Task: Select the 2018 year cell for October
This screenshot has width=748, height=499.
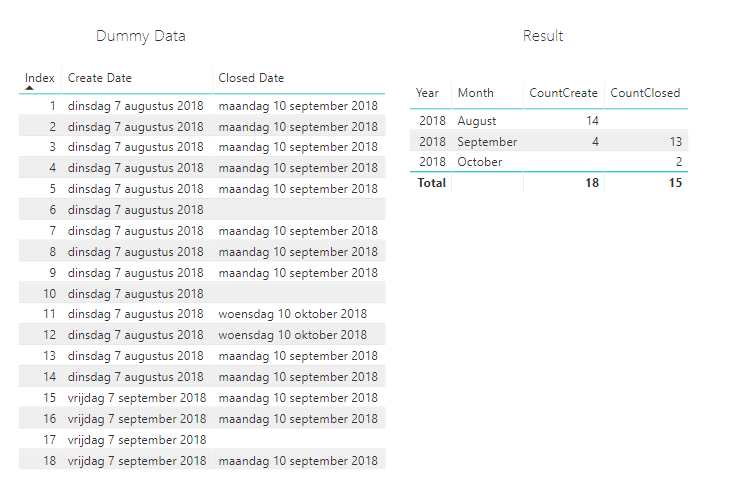Action: click(432, 162)
